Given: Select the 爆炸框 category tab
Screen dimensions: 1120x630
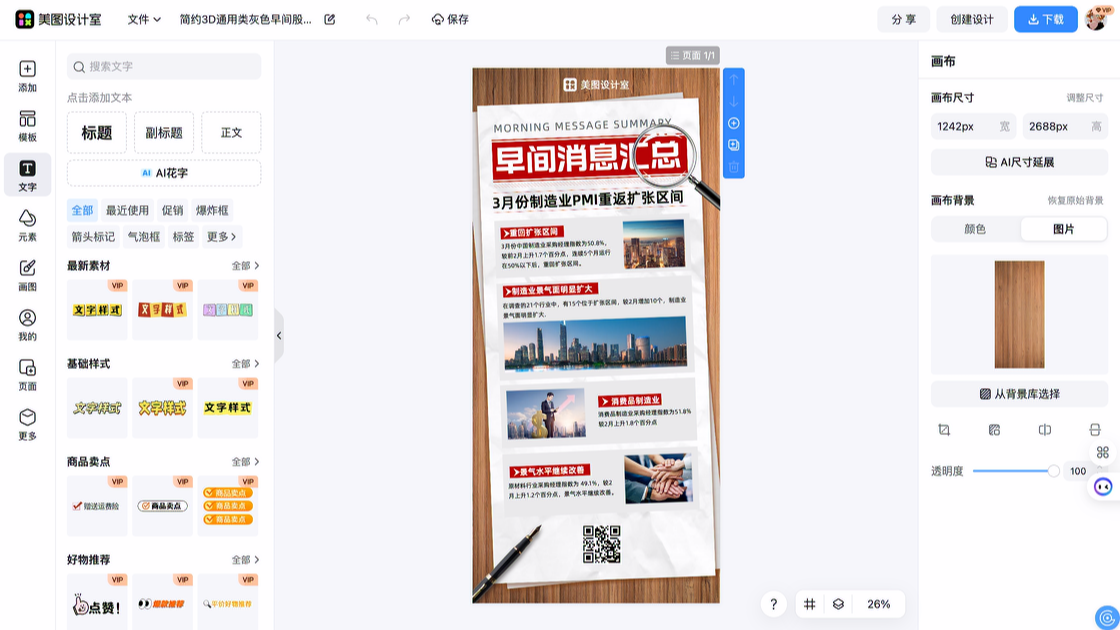Looking at the screenshot, I should [211, 210].
